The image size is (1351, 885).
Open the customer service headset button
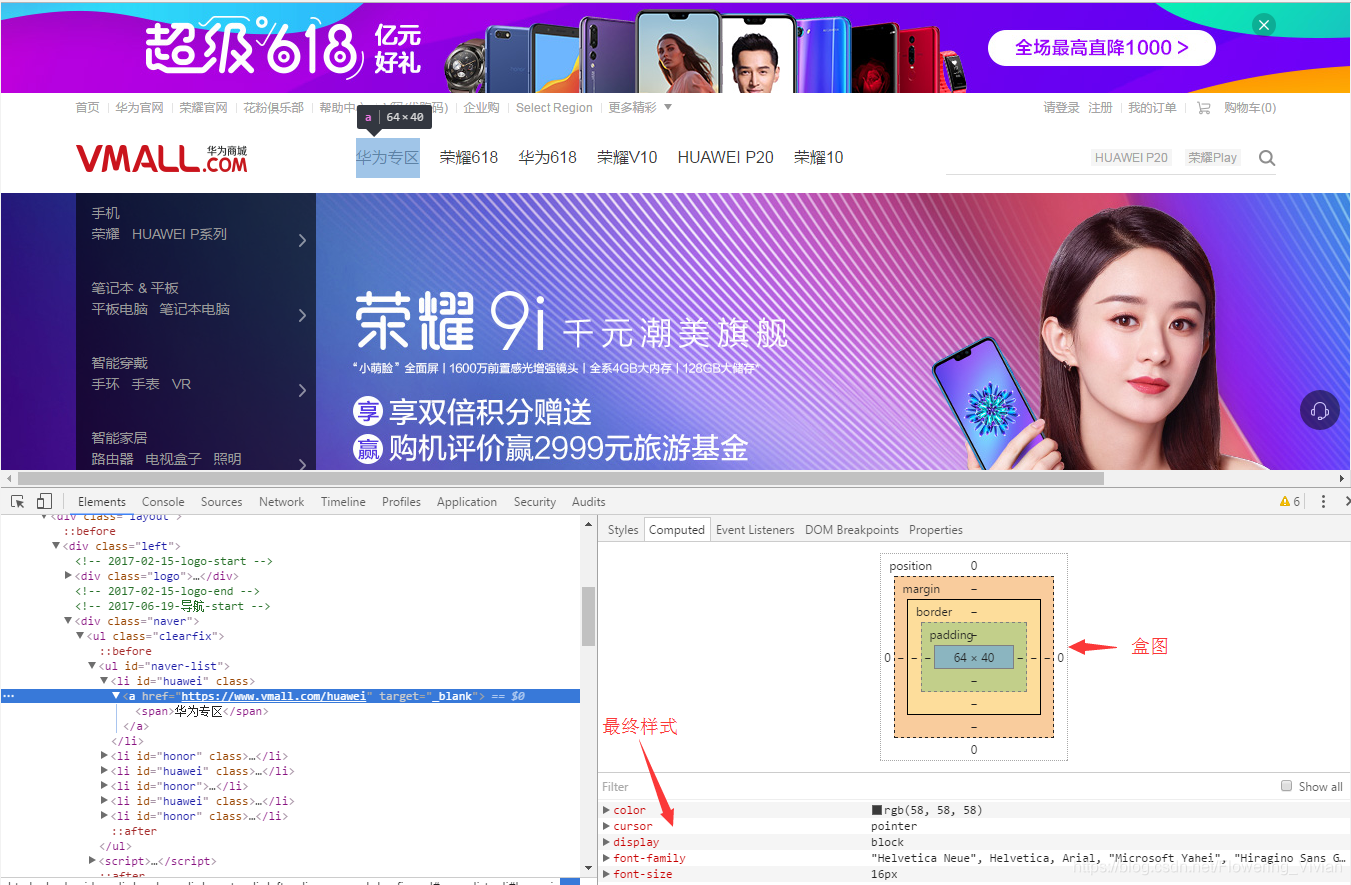[1319, 410]
